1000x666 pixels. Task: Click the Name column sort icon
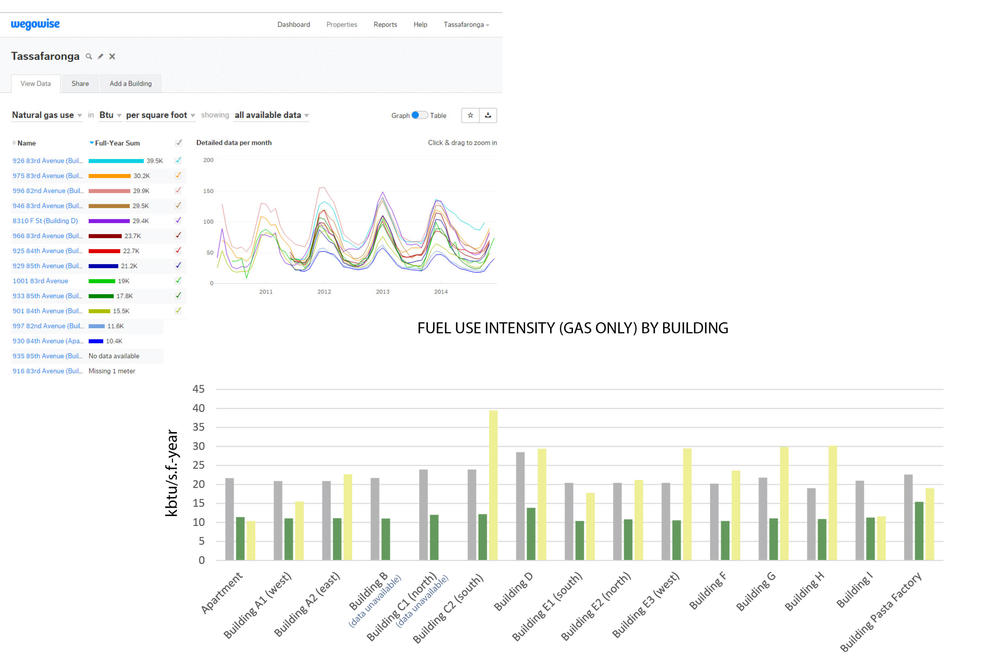[x=14, y=143]
